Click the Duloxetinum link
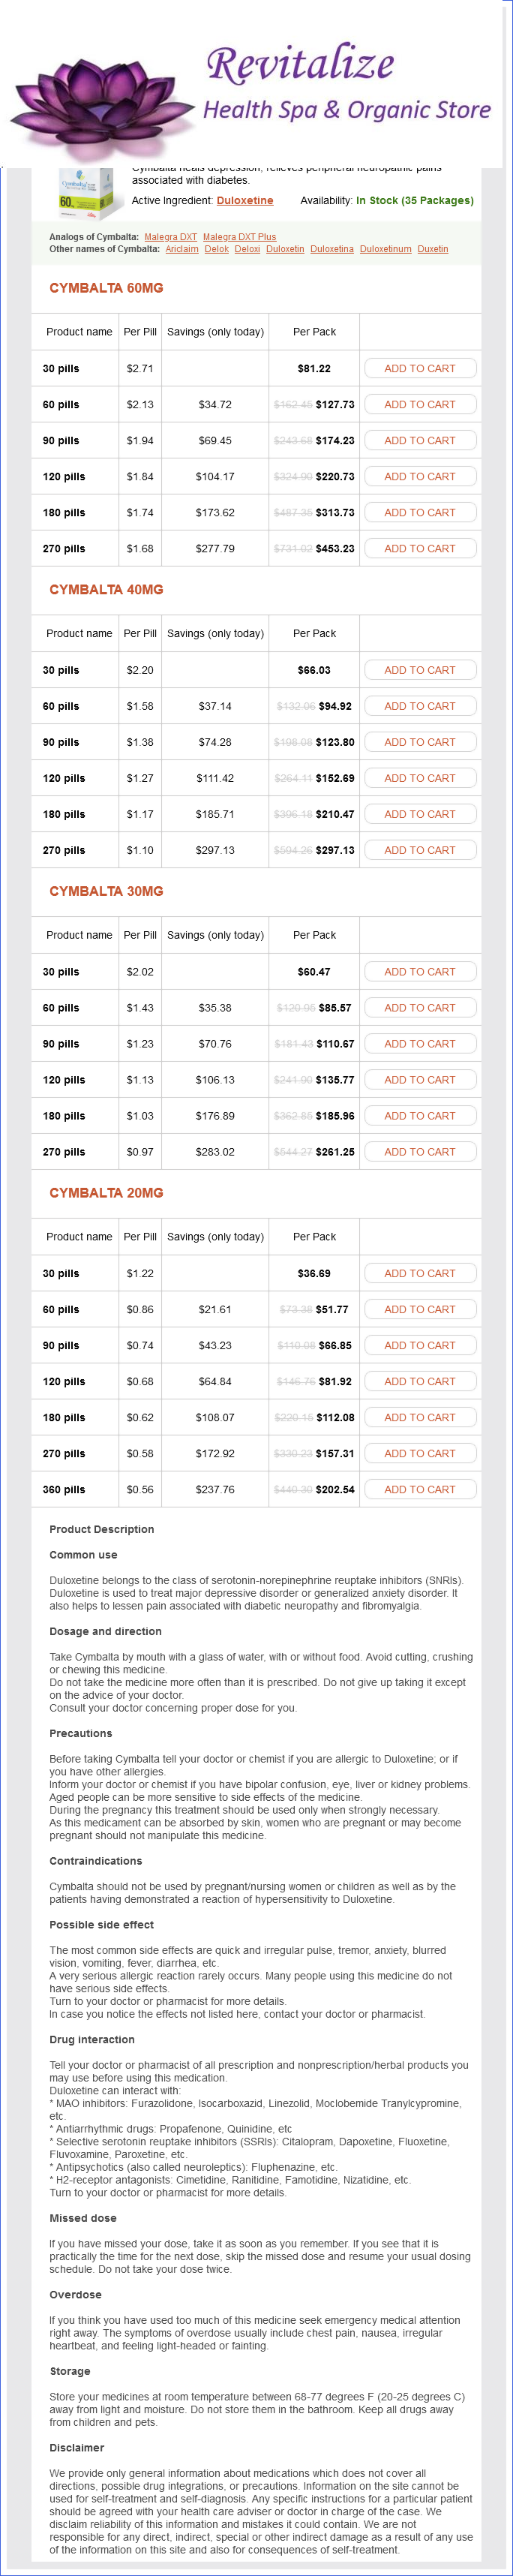 pyautogui.click(x=385, y=249)
